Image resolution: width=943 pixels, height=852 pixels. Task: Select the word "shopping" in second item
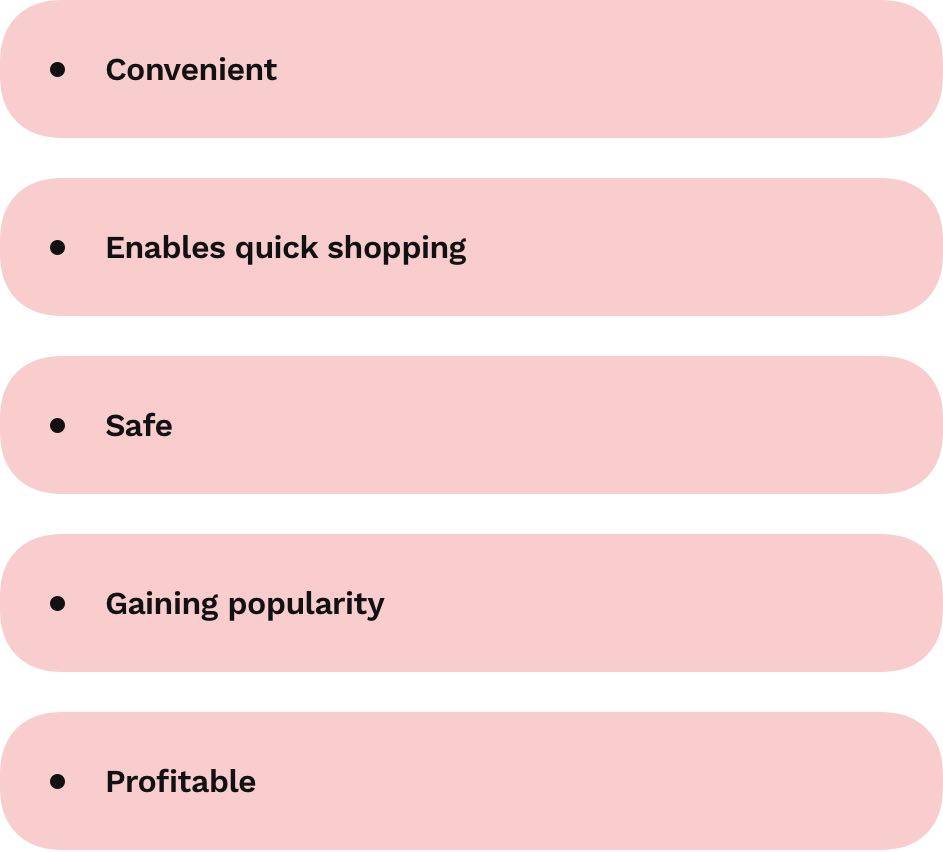coord(397,249)
